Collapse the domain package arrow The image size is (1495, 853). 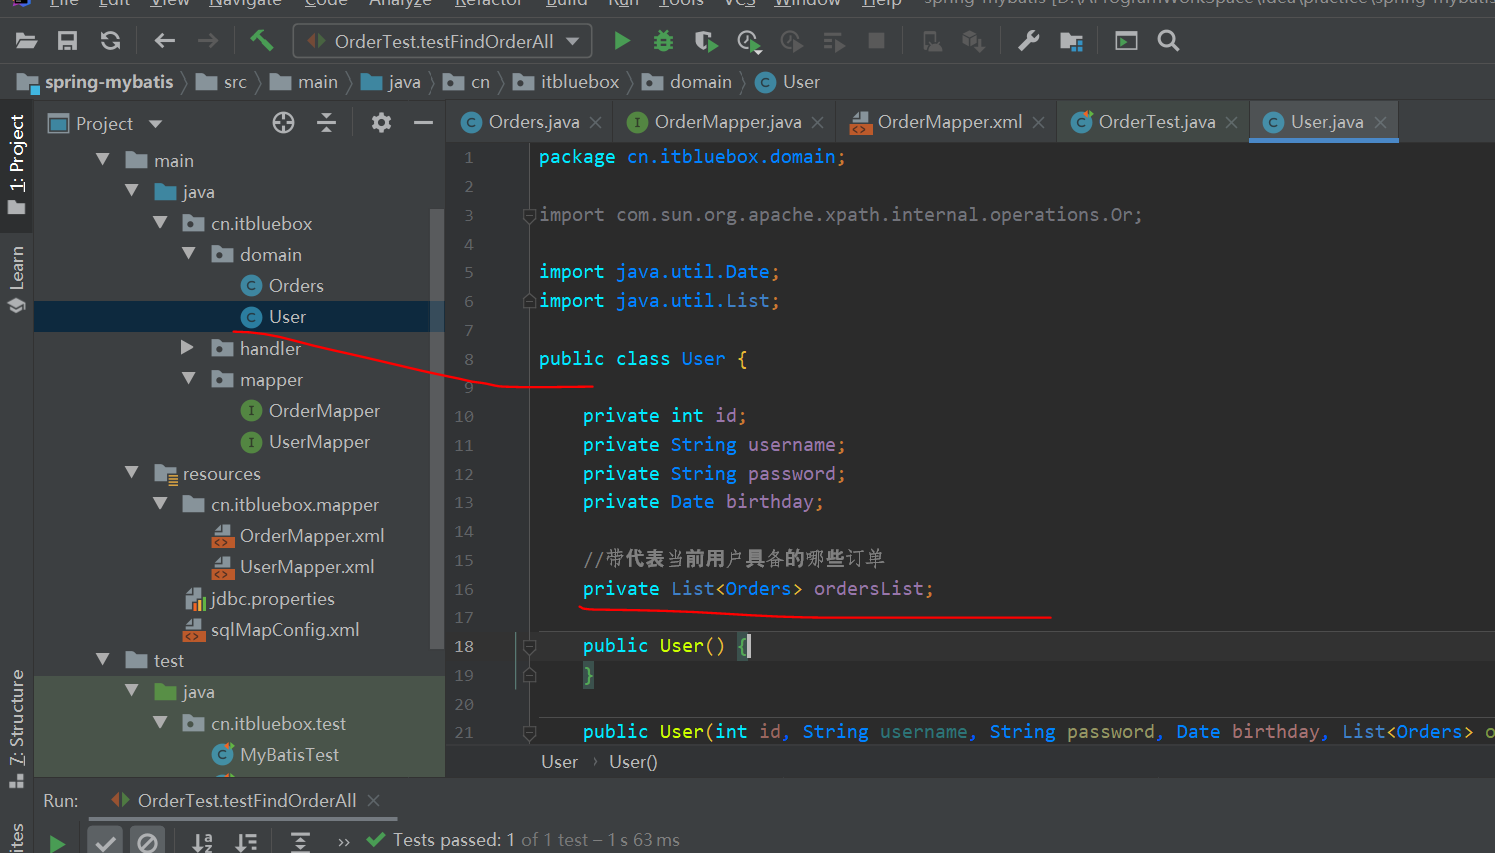click(189, 254)
